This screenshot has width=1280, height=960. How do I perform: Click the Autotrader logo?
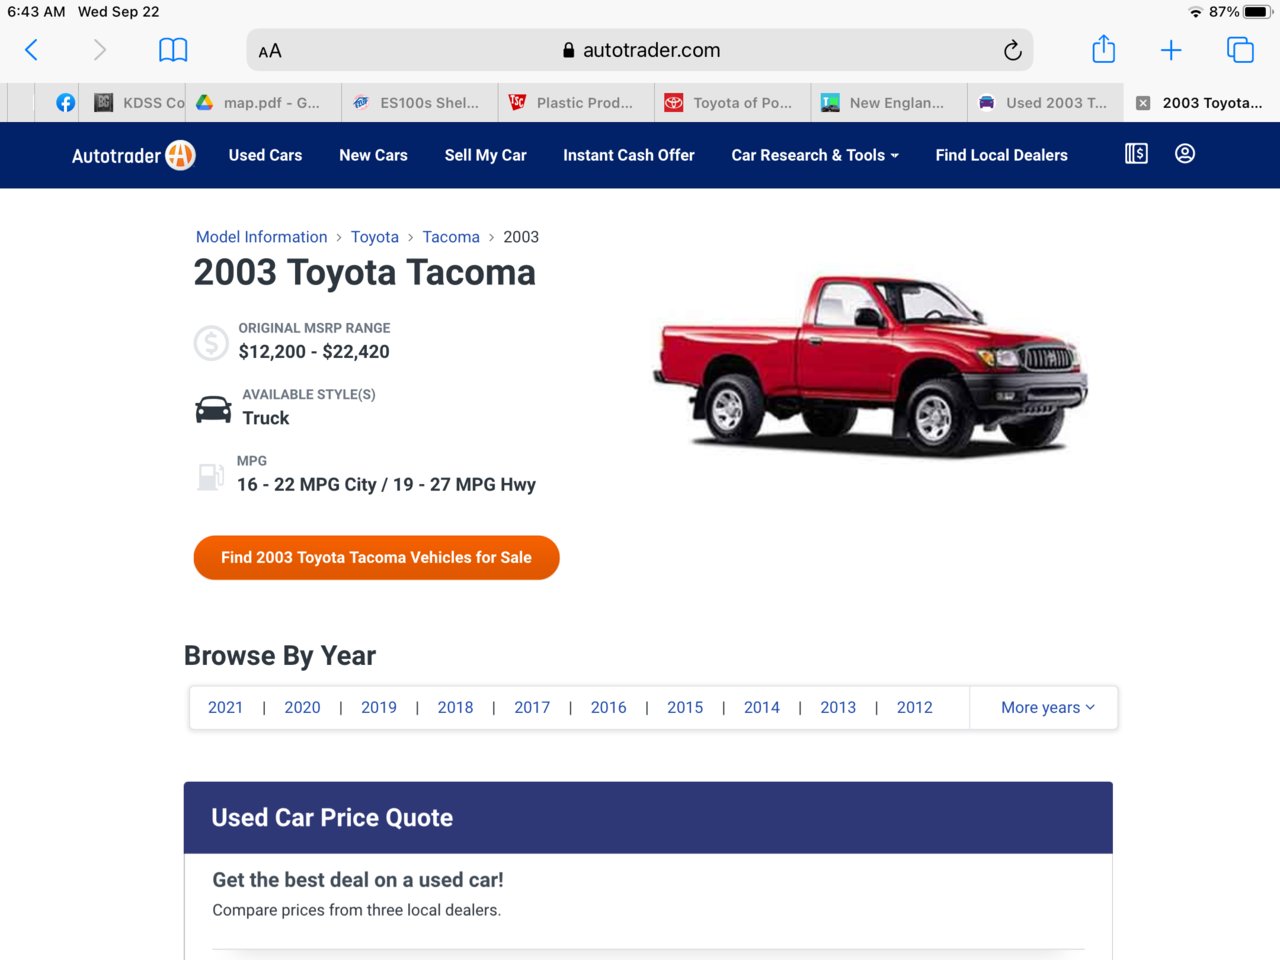click(x=133, y=155)
